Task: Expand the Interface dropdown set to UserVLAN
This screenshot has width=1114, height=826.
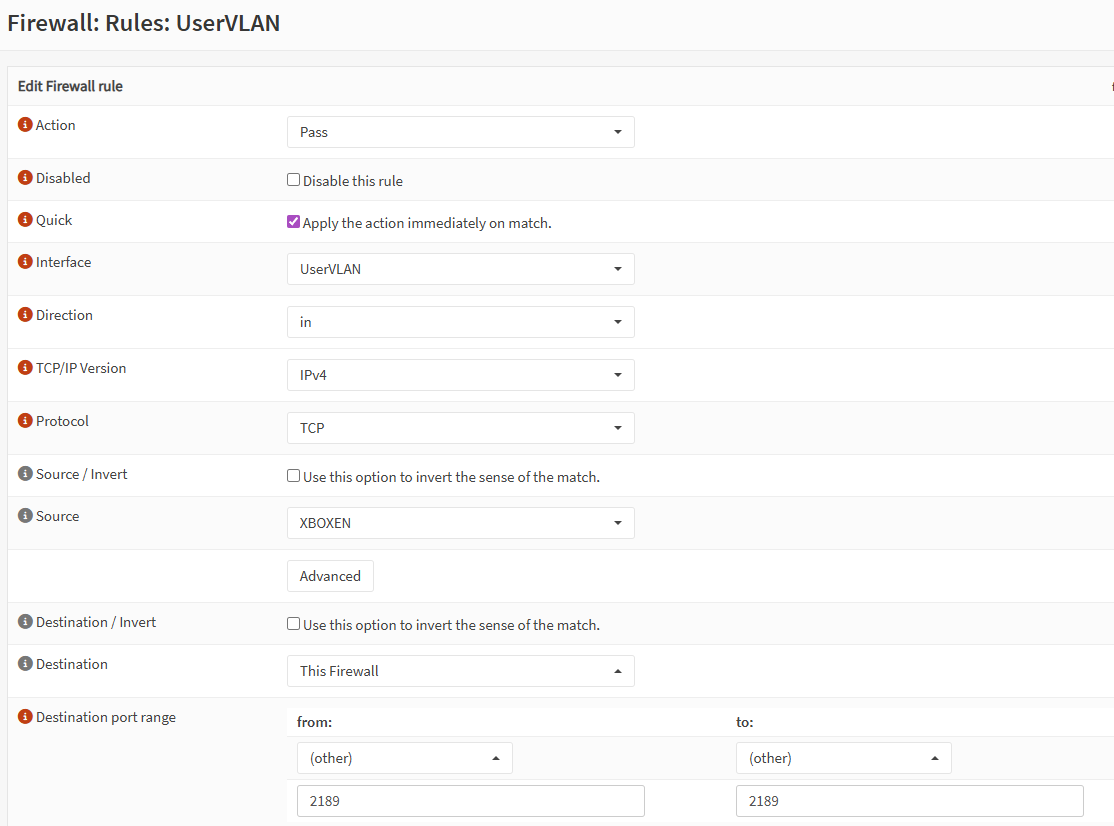Action: [x=460, y=269]
